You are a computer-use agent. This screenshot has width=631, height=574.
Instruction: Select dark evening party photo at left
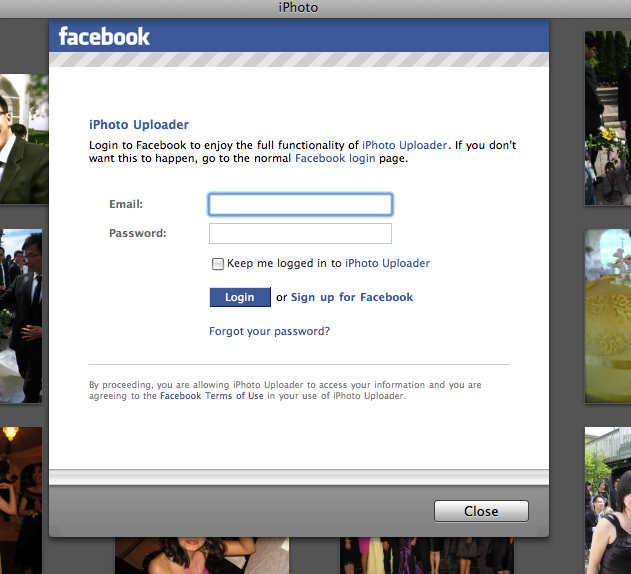tap(21, 500)
